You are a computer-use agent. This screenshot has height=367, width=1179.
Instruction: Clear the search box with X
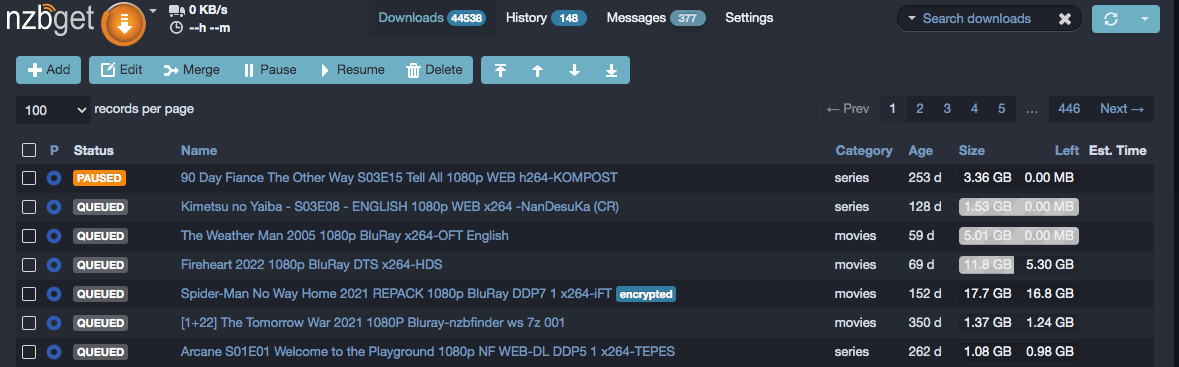pyautogui.click(x=1065, y=20)
